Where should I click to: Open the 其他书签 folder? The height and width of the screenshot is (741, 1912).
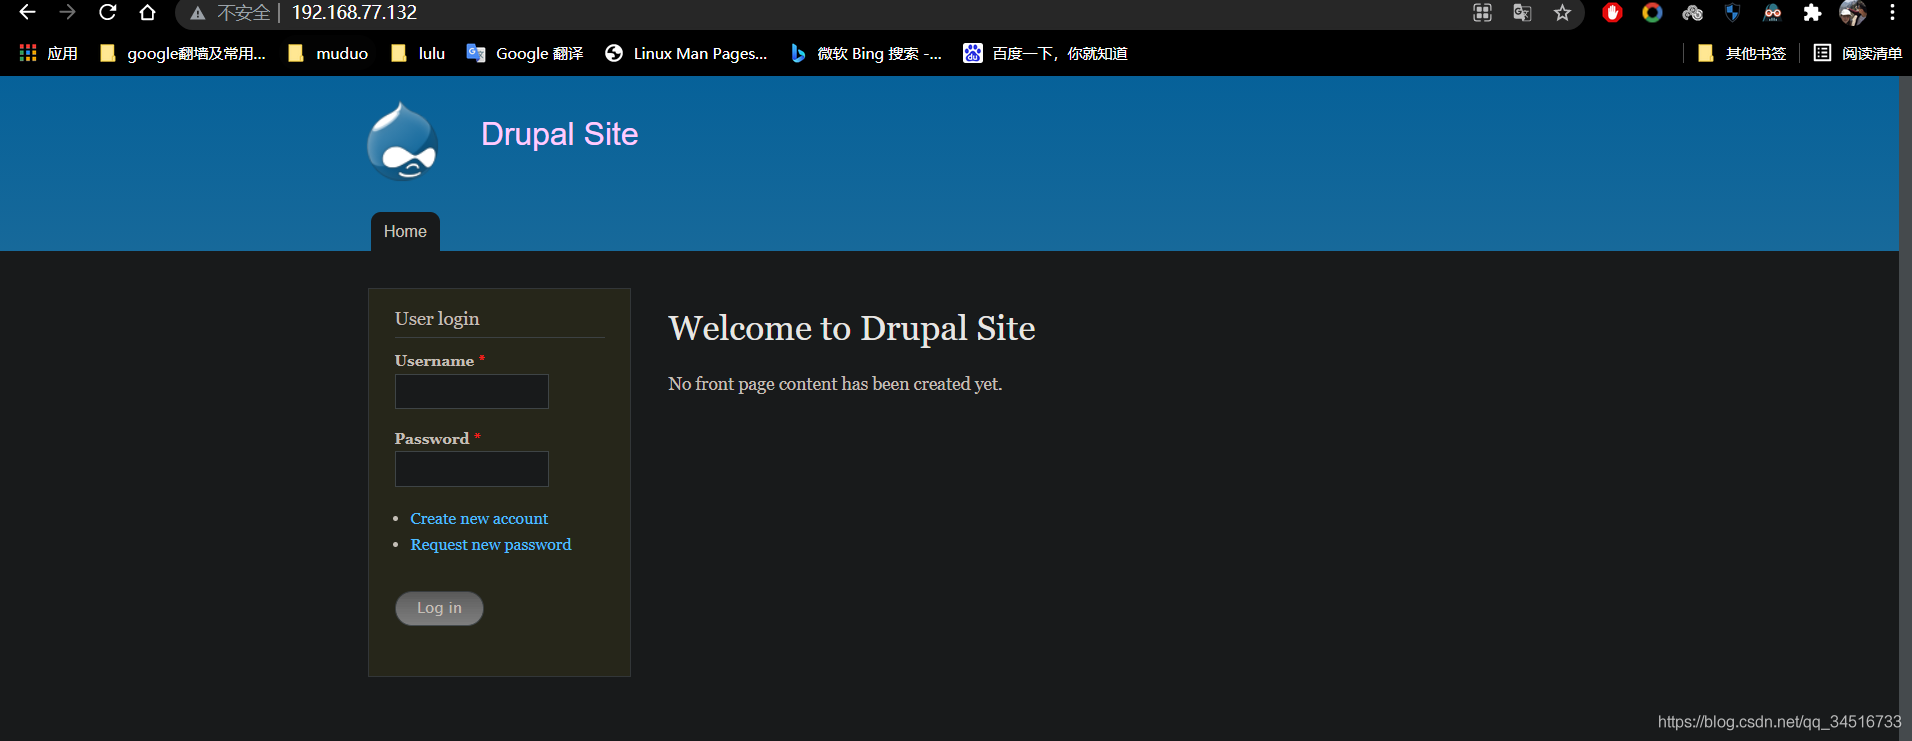(x=1742, y=53)
